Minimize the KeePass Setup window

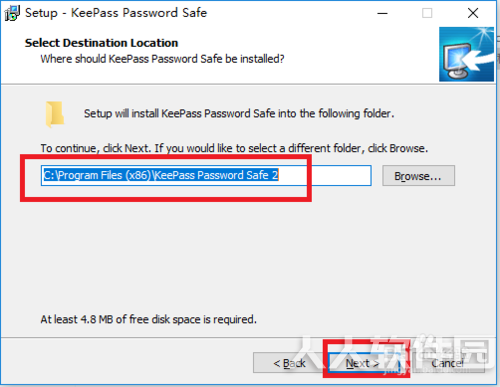[x=382, y=13]
